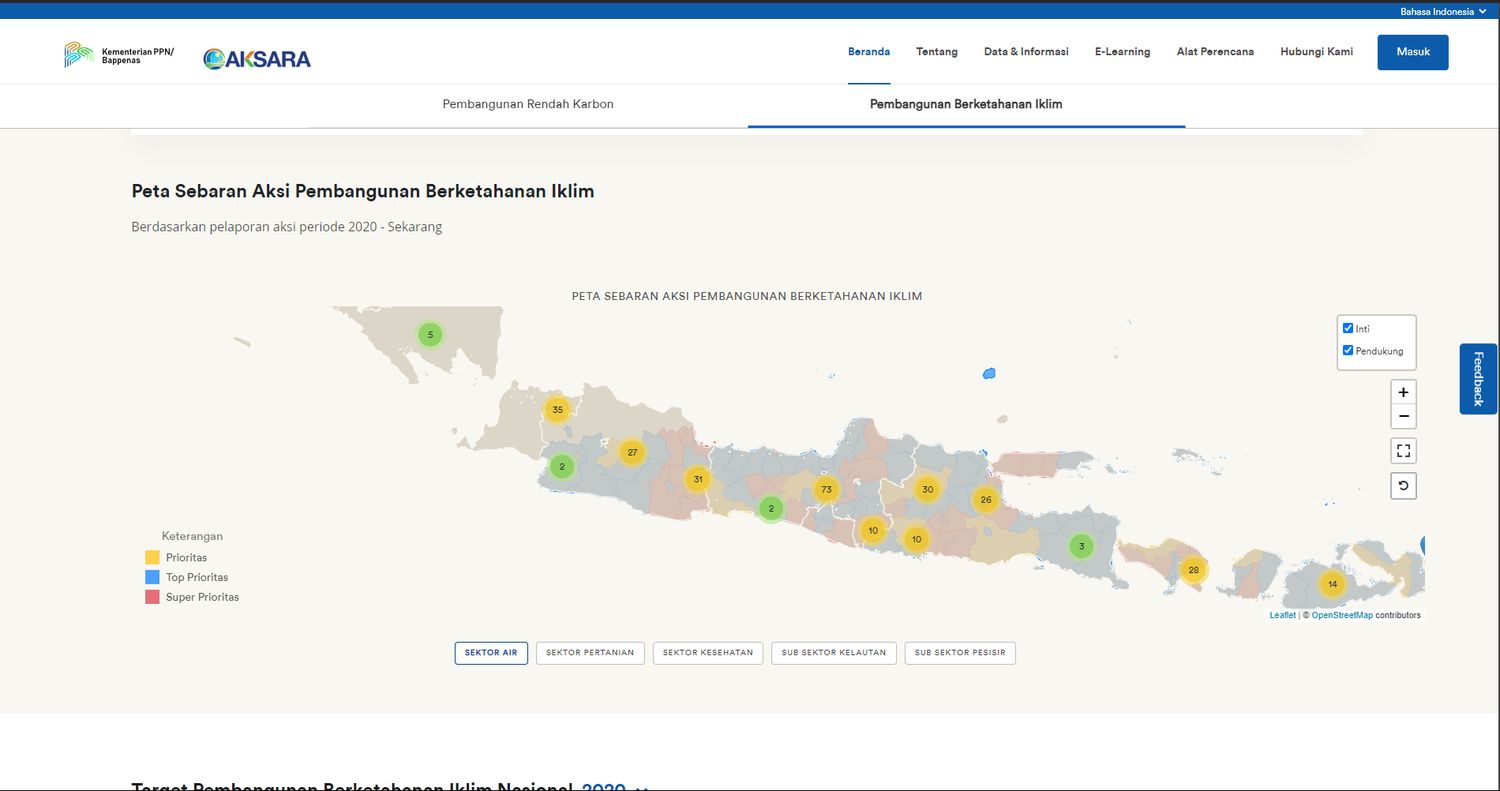The width and height of the screenshot is (1500, 791).
Task: Open Alat Perencana in the navigation
Action: pos(1215,52)
